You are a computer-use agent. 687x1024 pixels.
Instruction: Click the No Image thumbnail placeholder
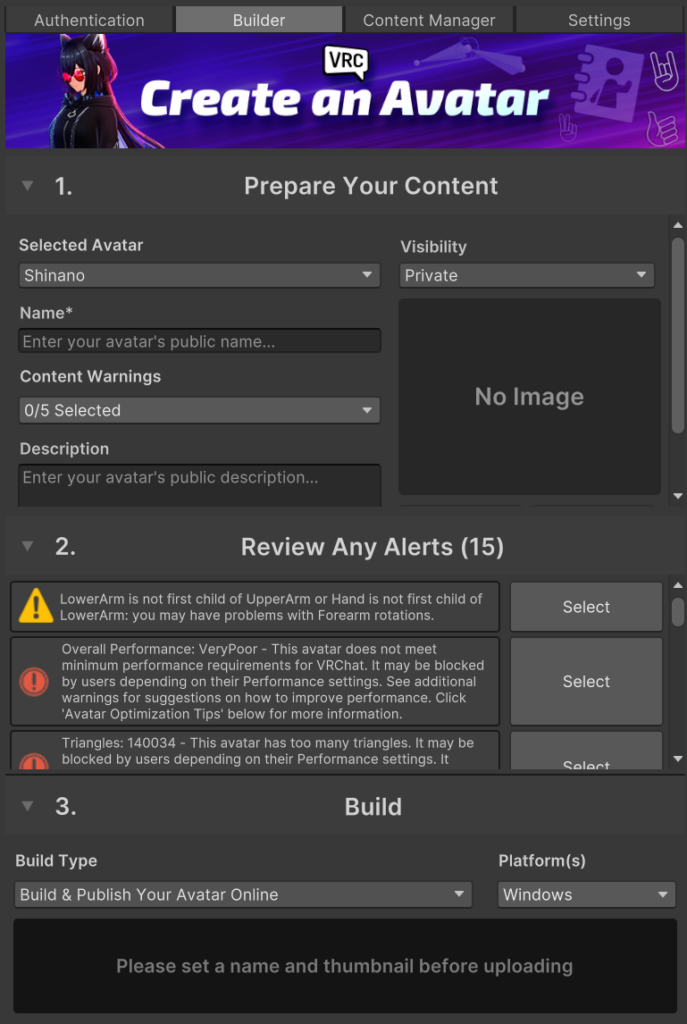[x=530, y=396]
